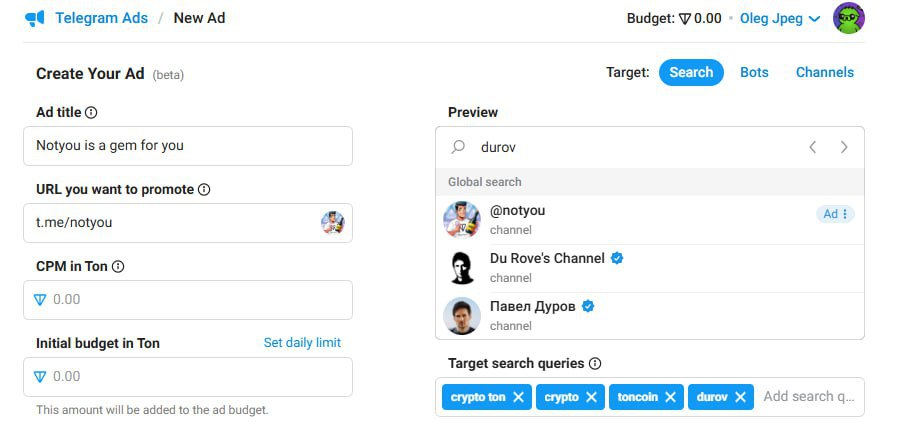Click the Ton icon in CPM field
This screenshot has height=422, width=897.
[39, 300]
